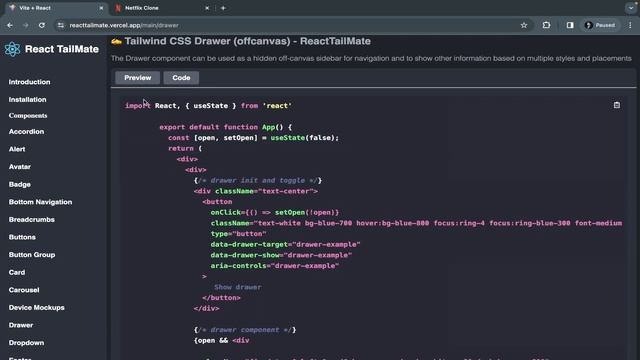Image resolution: width=640 pixels, height=360 pixels.
Task: Click the React TailMate title text
Action: [62, 49]
